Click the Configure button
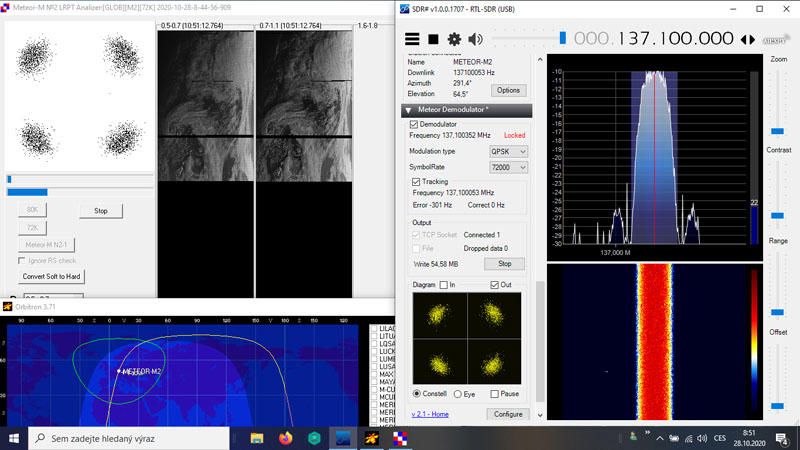This screenshot has width=800, height=450. (x=508, y=414)
